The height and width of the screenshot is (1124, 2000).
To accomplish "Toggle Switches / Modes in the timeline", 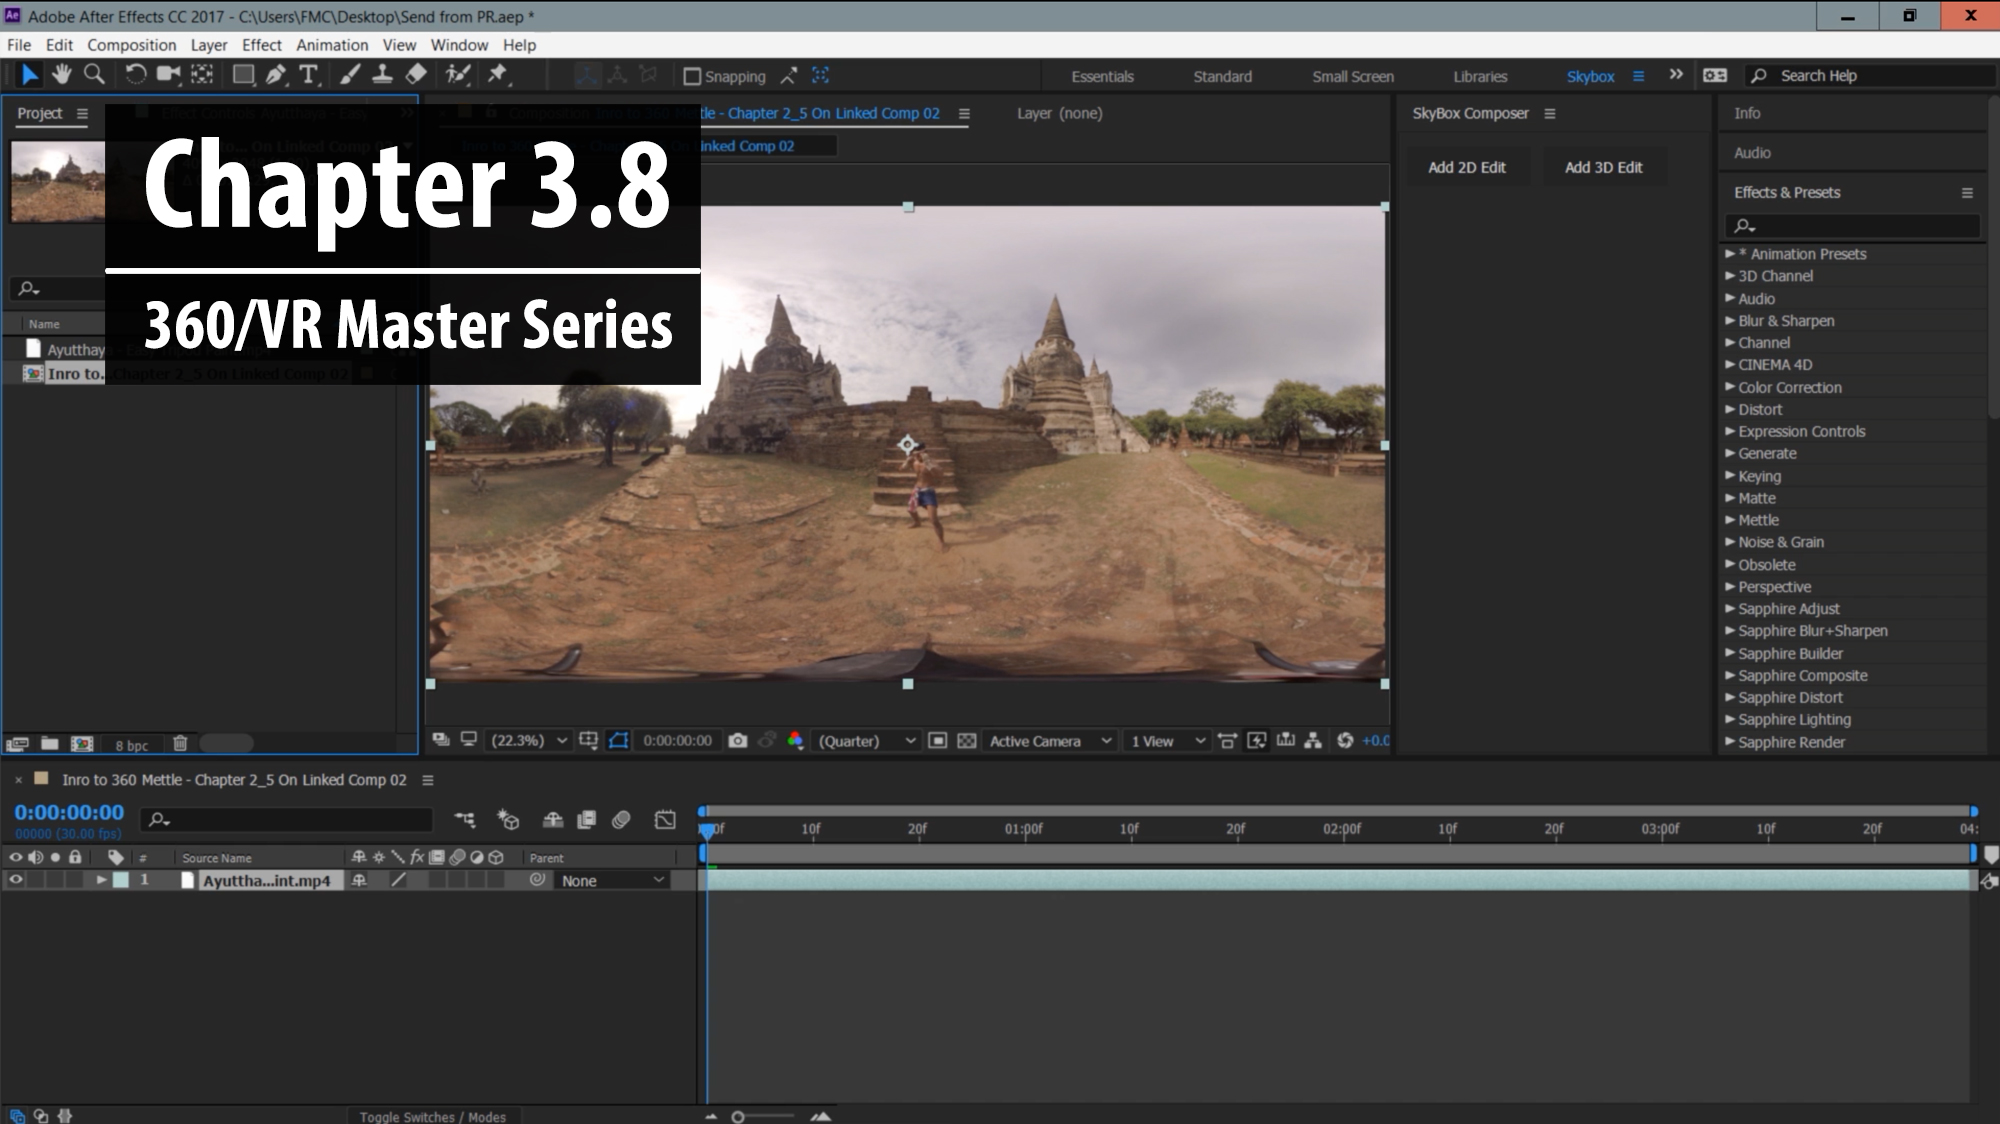I will pyautogui.click(x=432, y=1116).
